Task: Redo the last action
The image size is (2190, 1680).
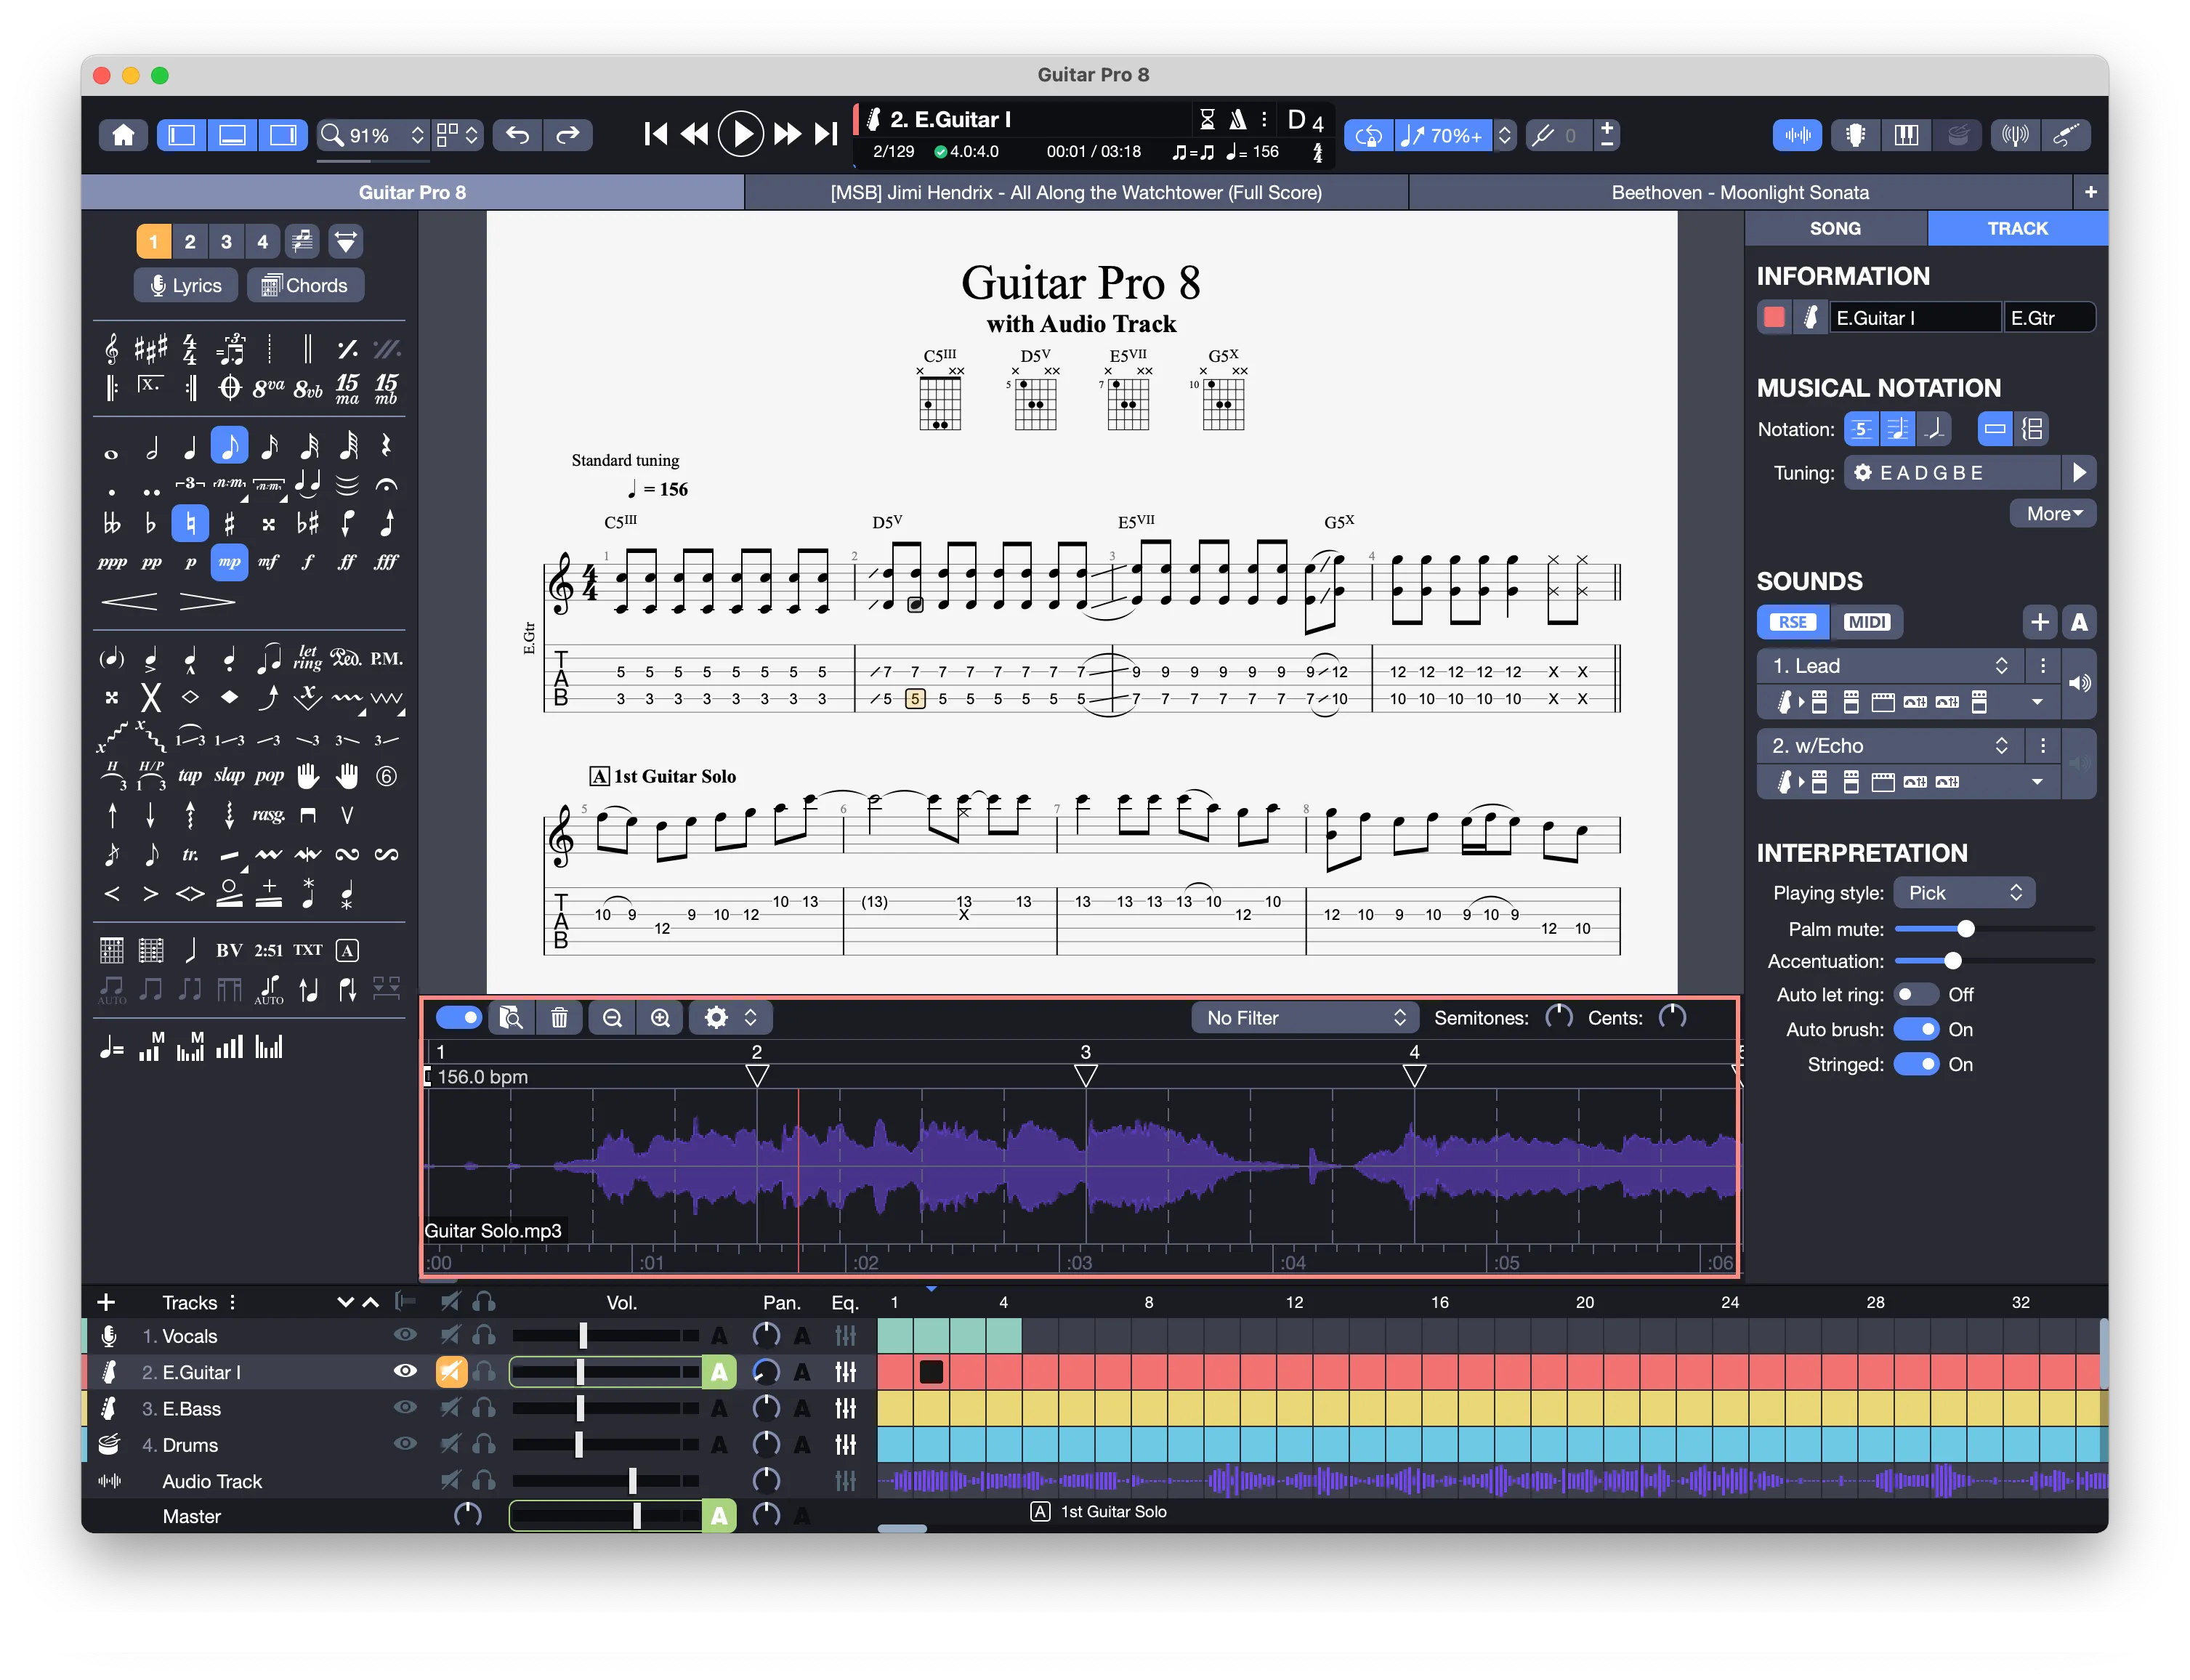Action: pyautogui.click(x=567, y=135)
